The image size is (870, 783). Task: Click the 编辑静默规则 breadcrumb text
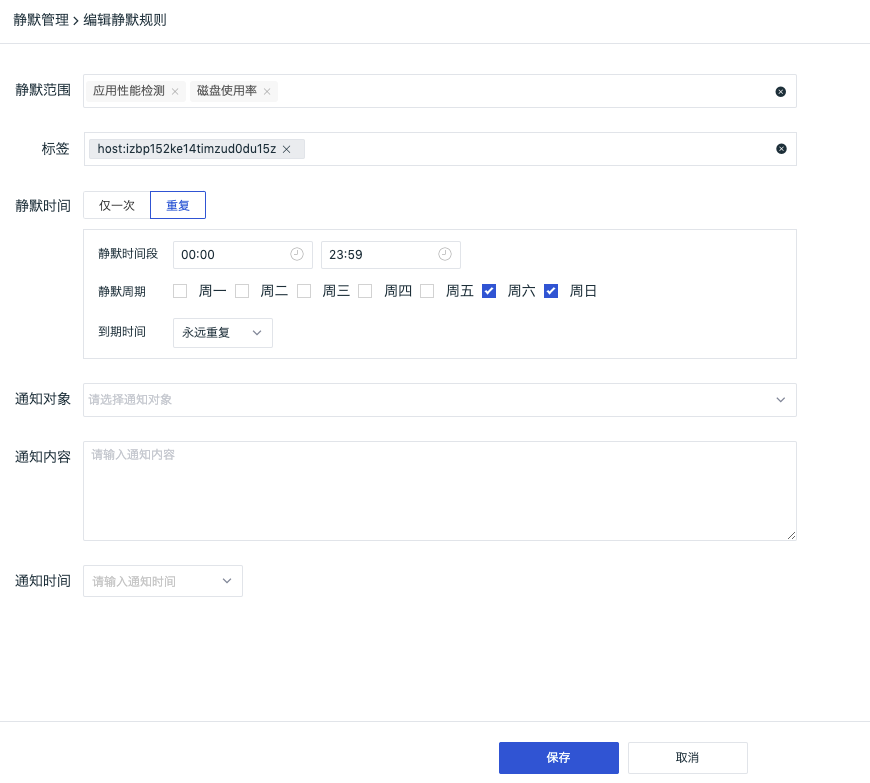point(125,20)
